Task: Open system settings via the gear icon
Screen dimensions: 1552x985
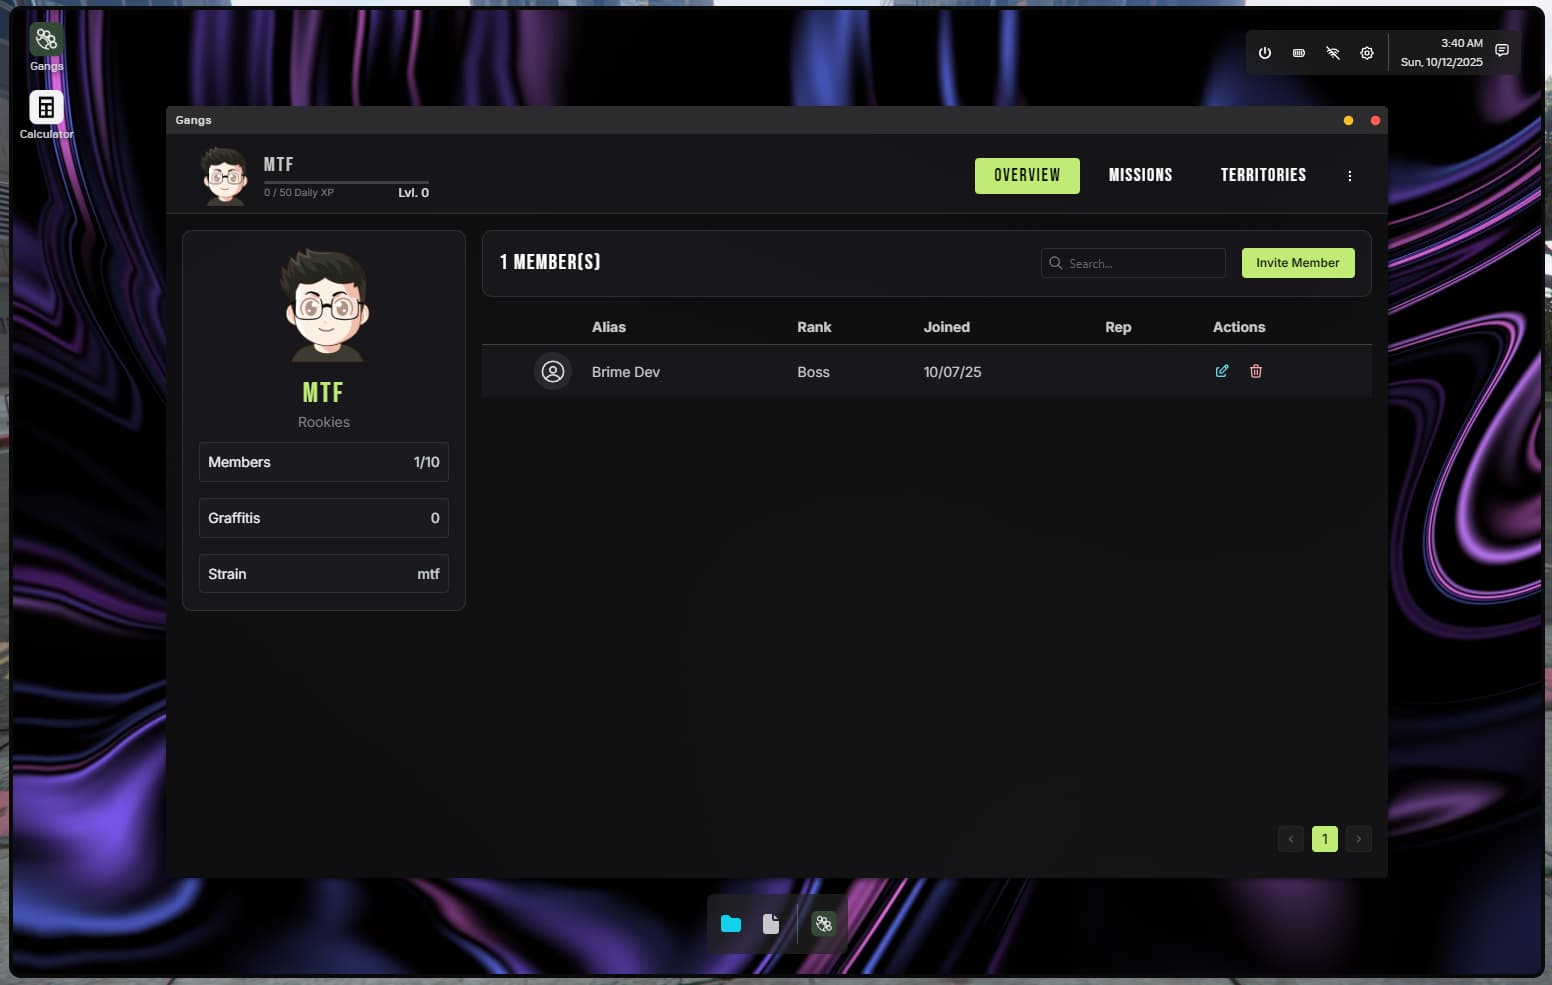Action: [1367, 53]
